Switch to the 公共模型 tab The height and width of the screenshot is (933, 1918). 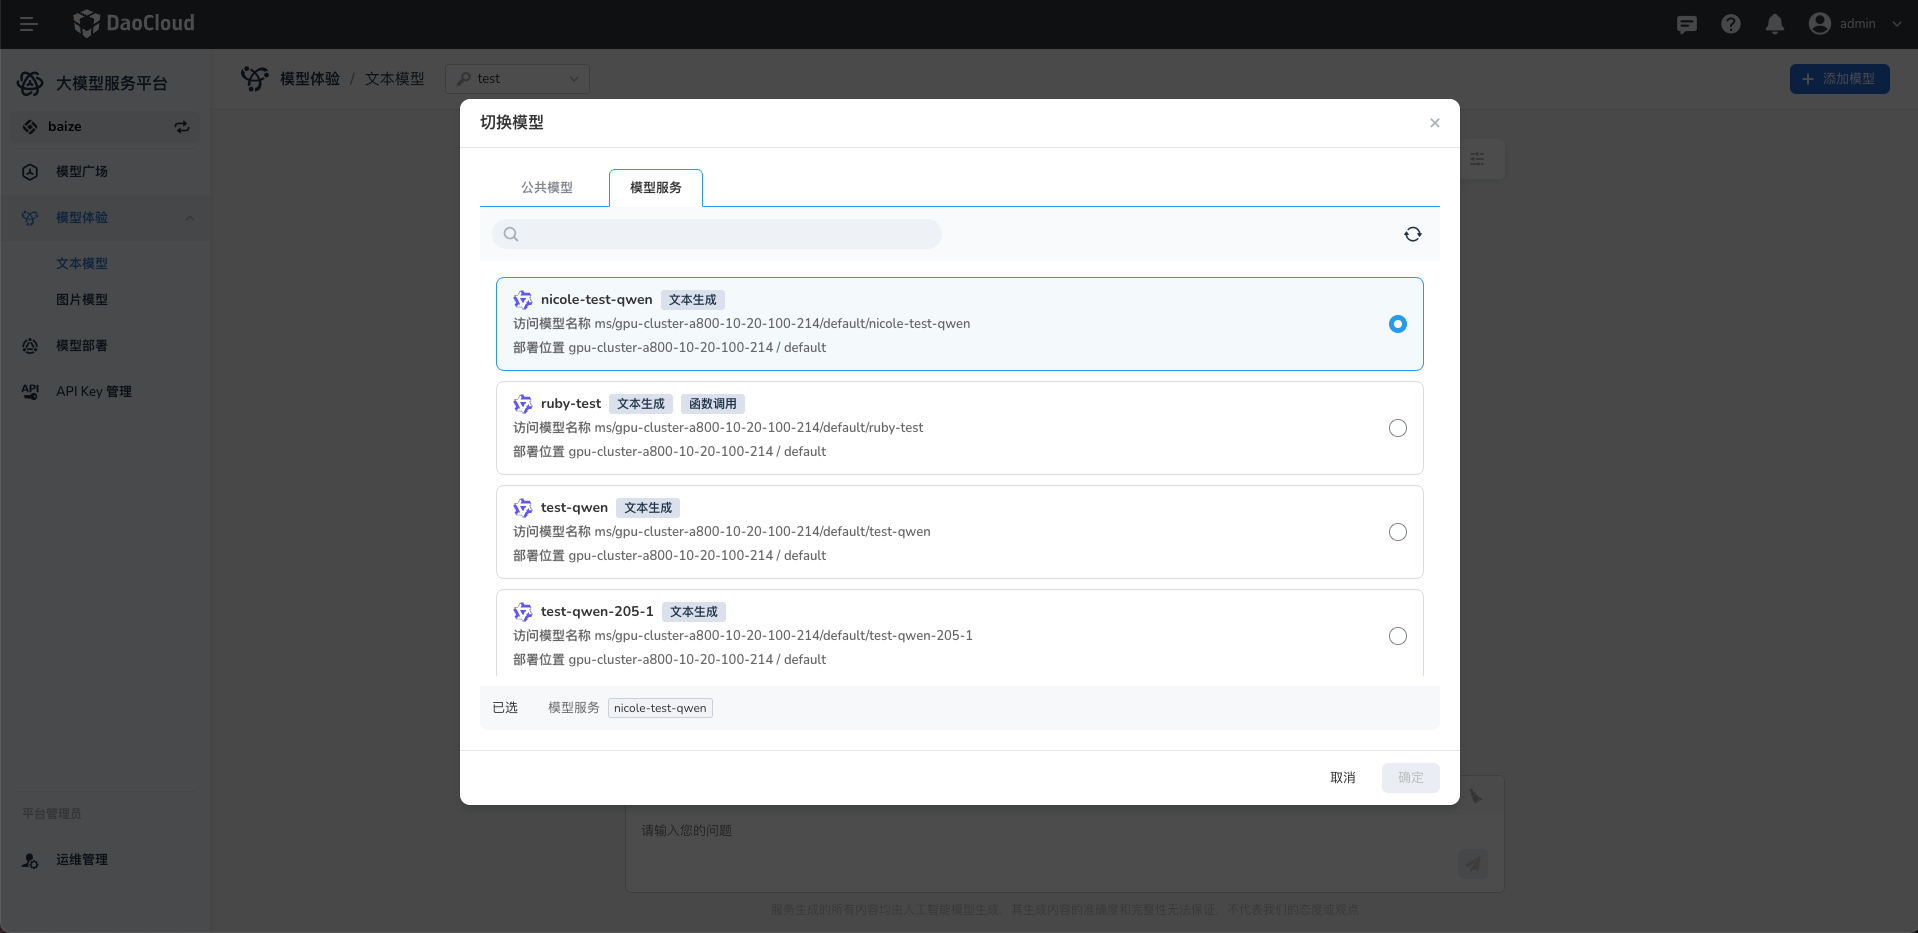coord(546,188)
